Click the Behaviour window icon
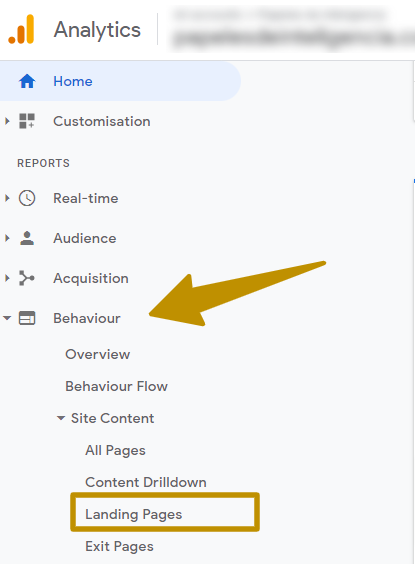Image resolution: width=415 pixels, height=564 pixels. coord(27,318)
